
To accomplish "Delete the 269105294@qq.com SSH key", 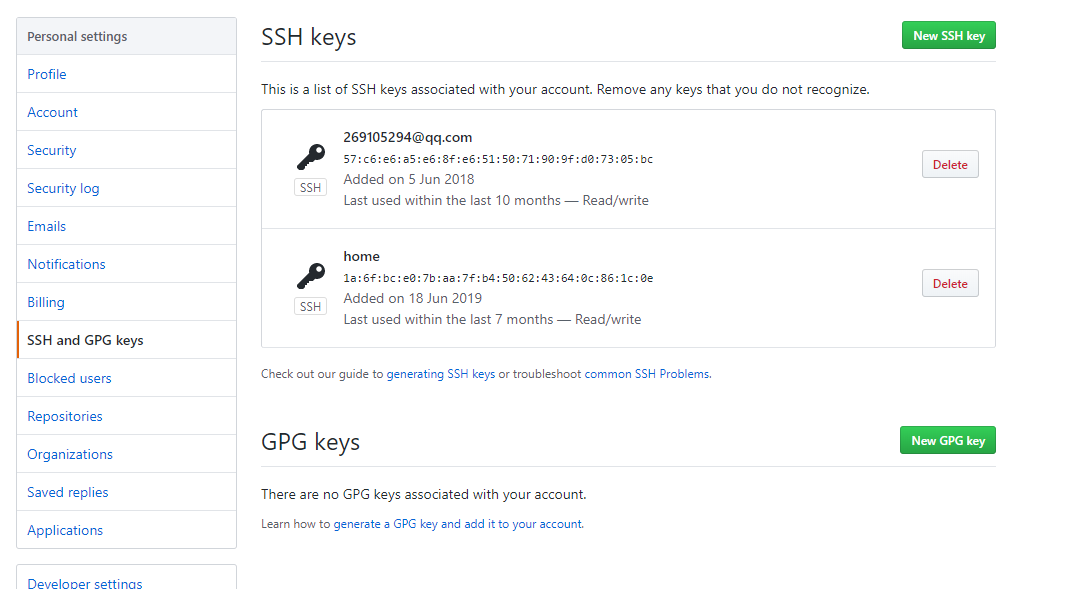I will [x=949, y=165].
